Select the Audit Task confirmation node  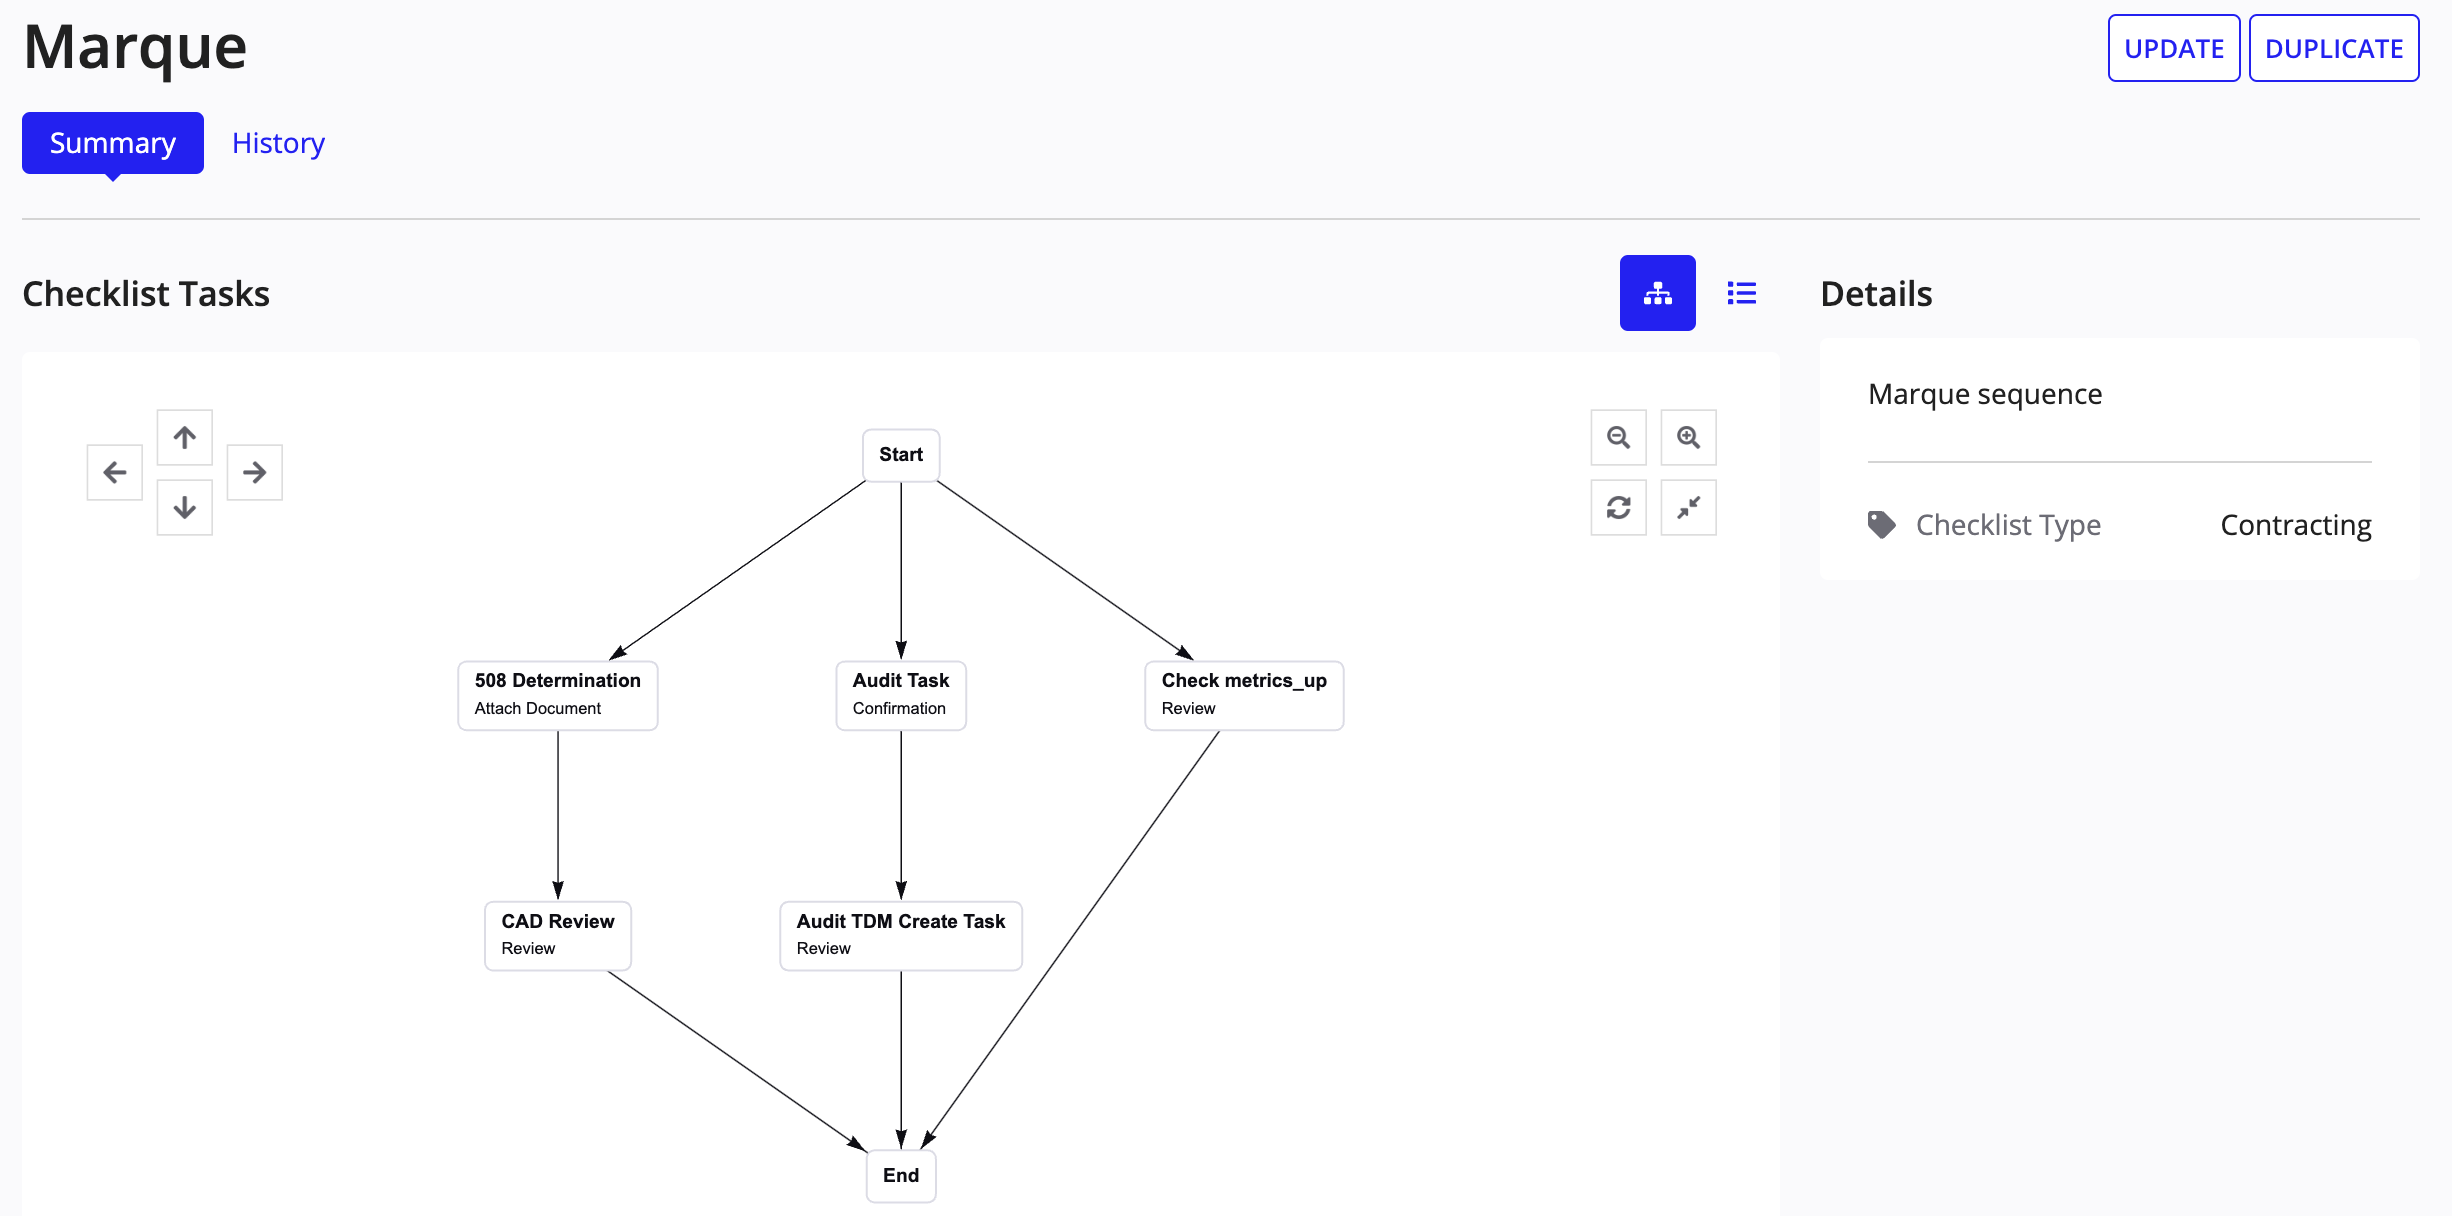point(901,695)
